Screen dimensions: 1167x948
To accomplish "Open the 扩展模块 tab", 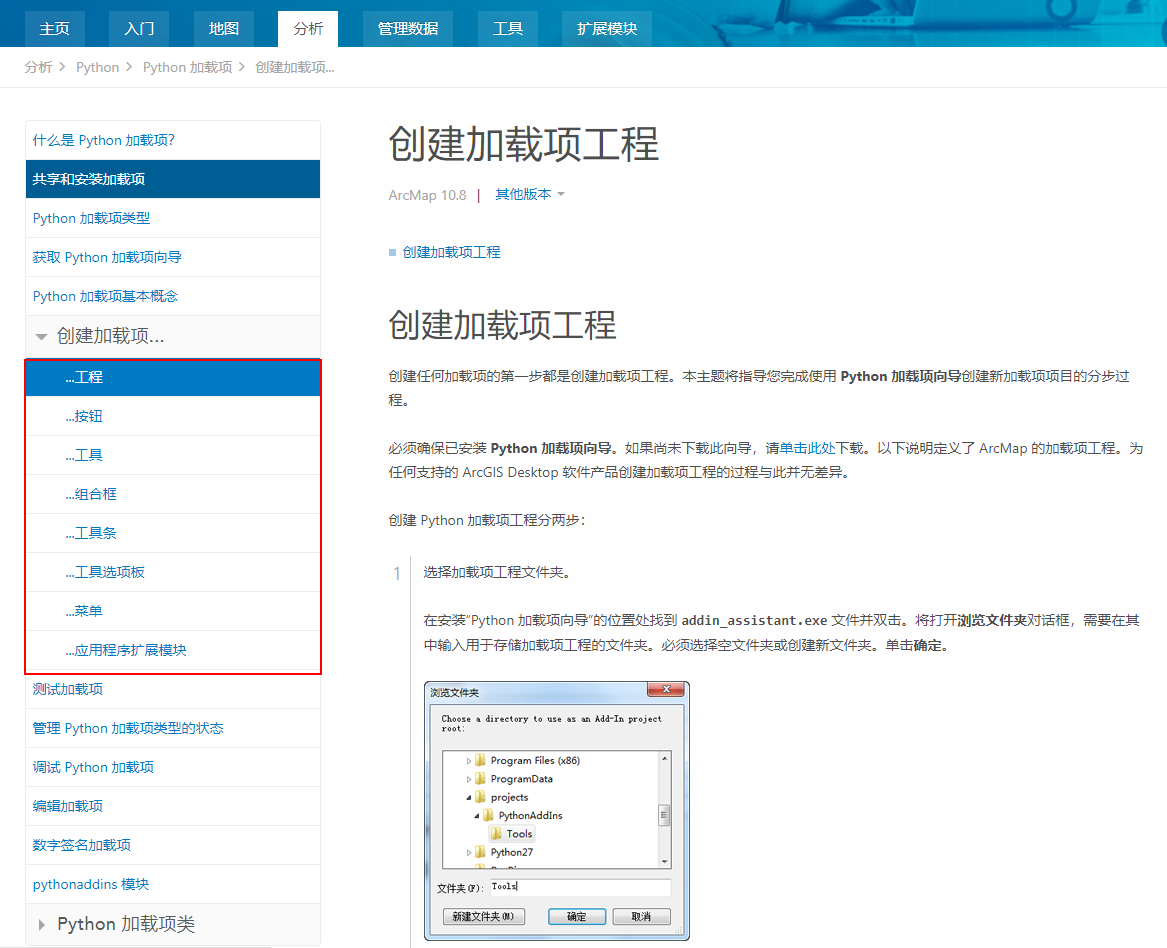I will pos(606,29).
